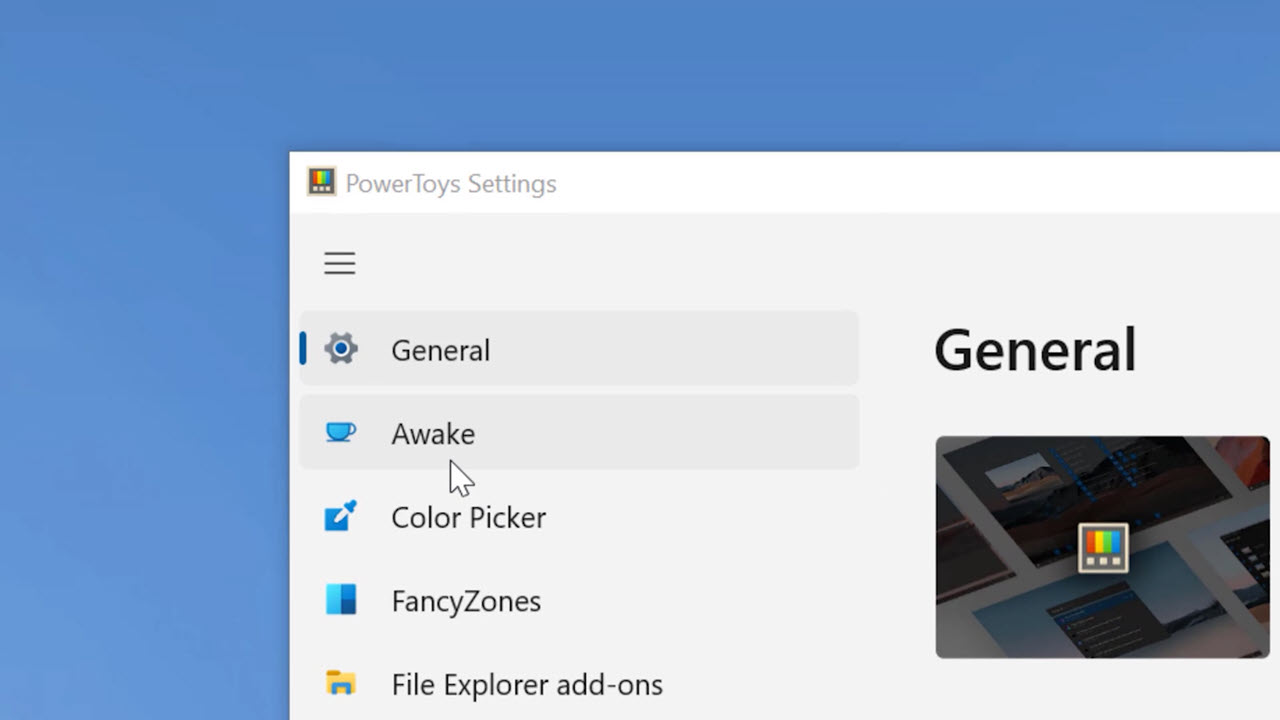Open File Explorer add-ons settings
The image size is (1280, 720).
click(x=527, y=684)
